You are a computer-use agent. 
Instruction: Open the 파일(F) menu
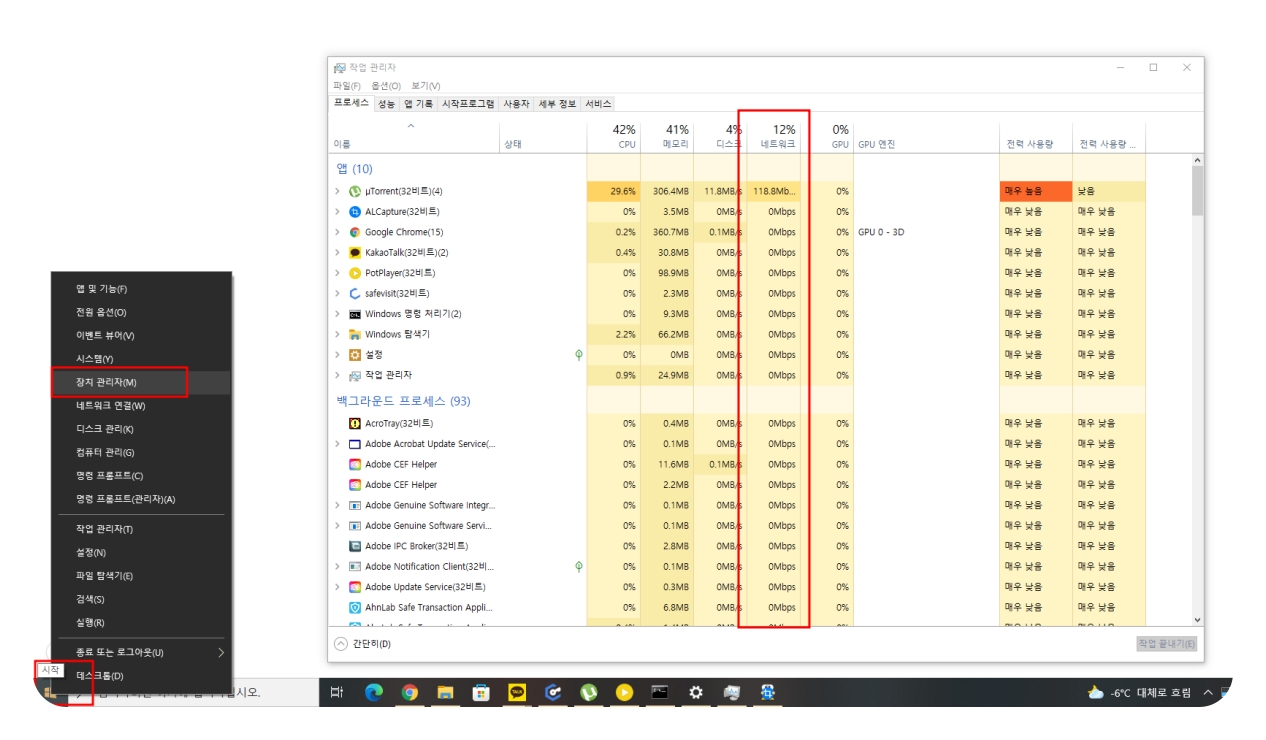[x=347, y=86]
